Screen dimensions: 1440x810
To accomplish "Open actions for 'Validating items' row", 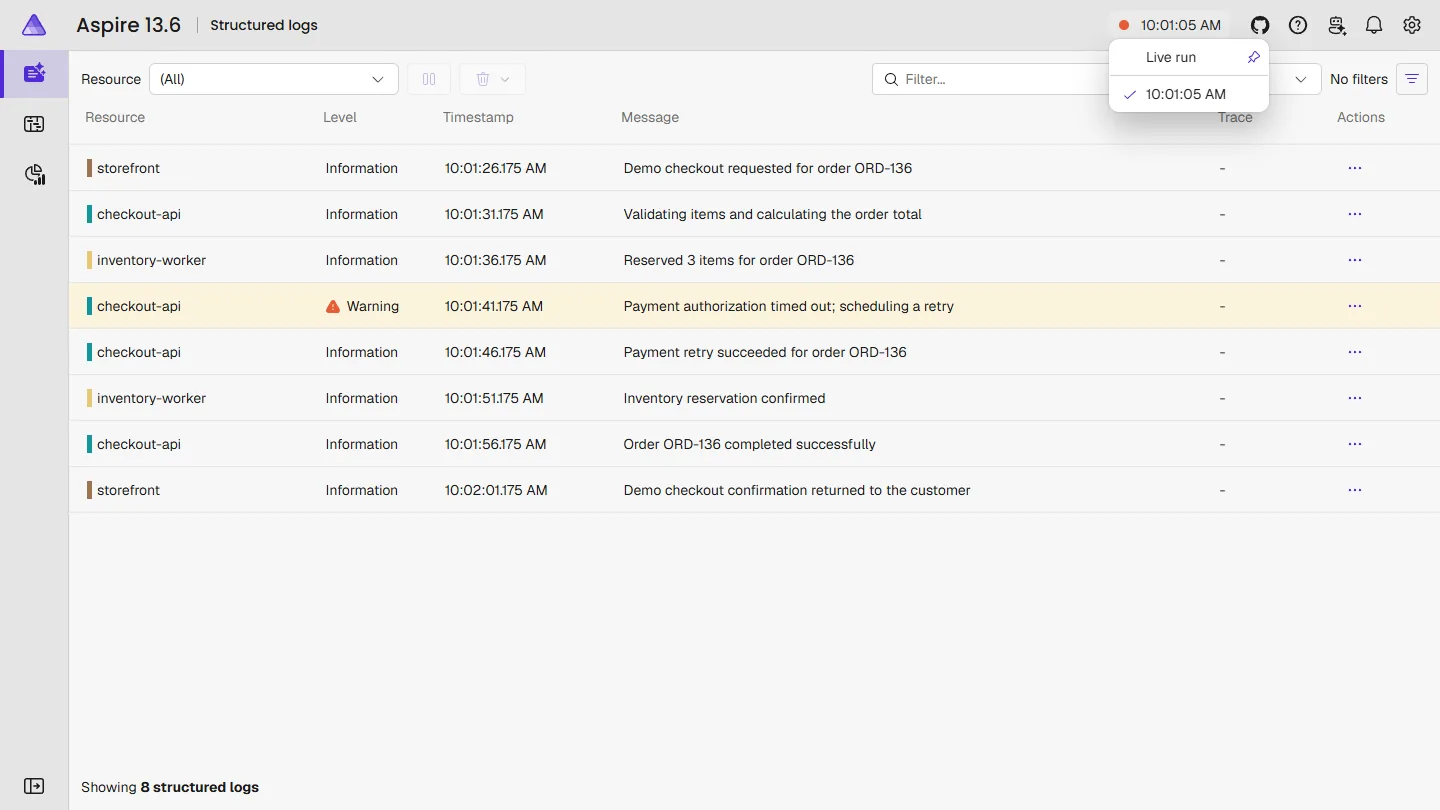I will pyautogui.click(x=1355, y=214).
